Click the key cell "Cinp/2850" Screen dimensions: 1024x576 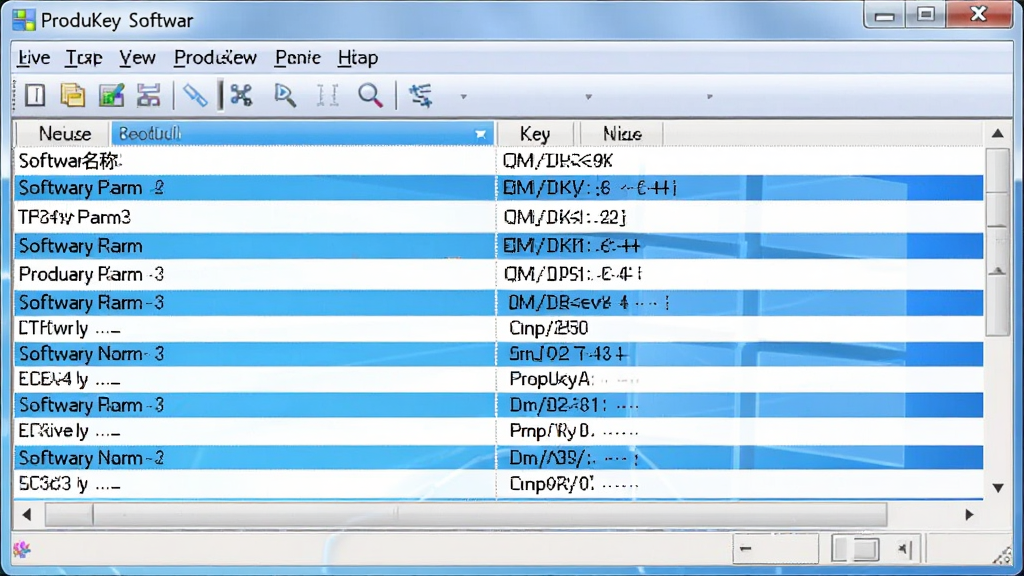pos(549,328)
